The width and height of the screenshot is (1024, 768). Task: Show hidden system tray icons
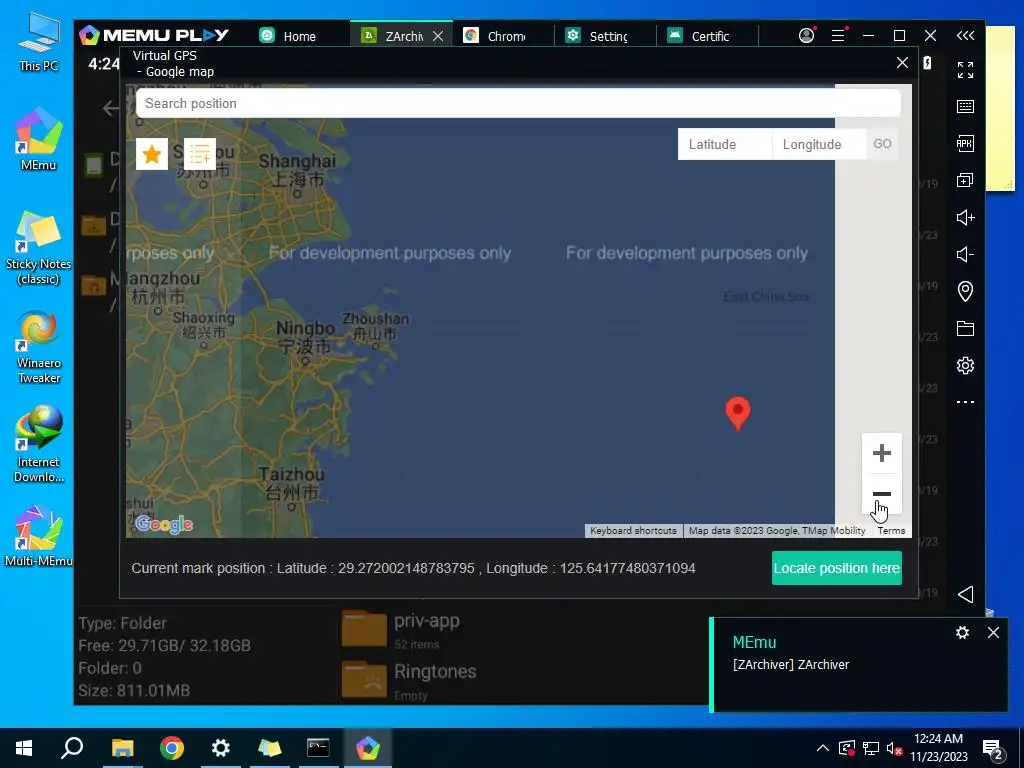(823, 748)
